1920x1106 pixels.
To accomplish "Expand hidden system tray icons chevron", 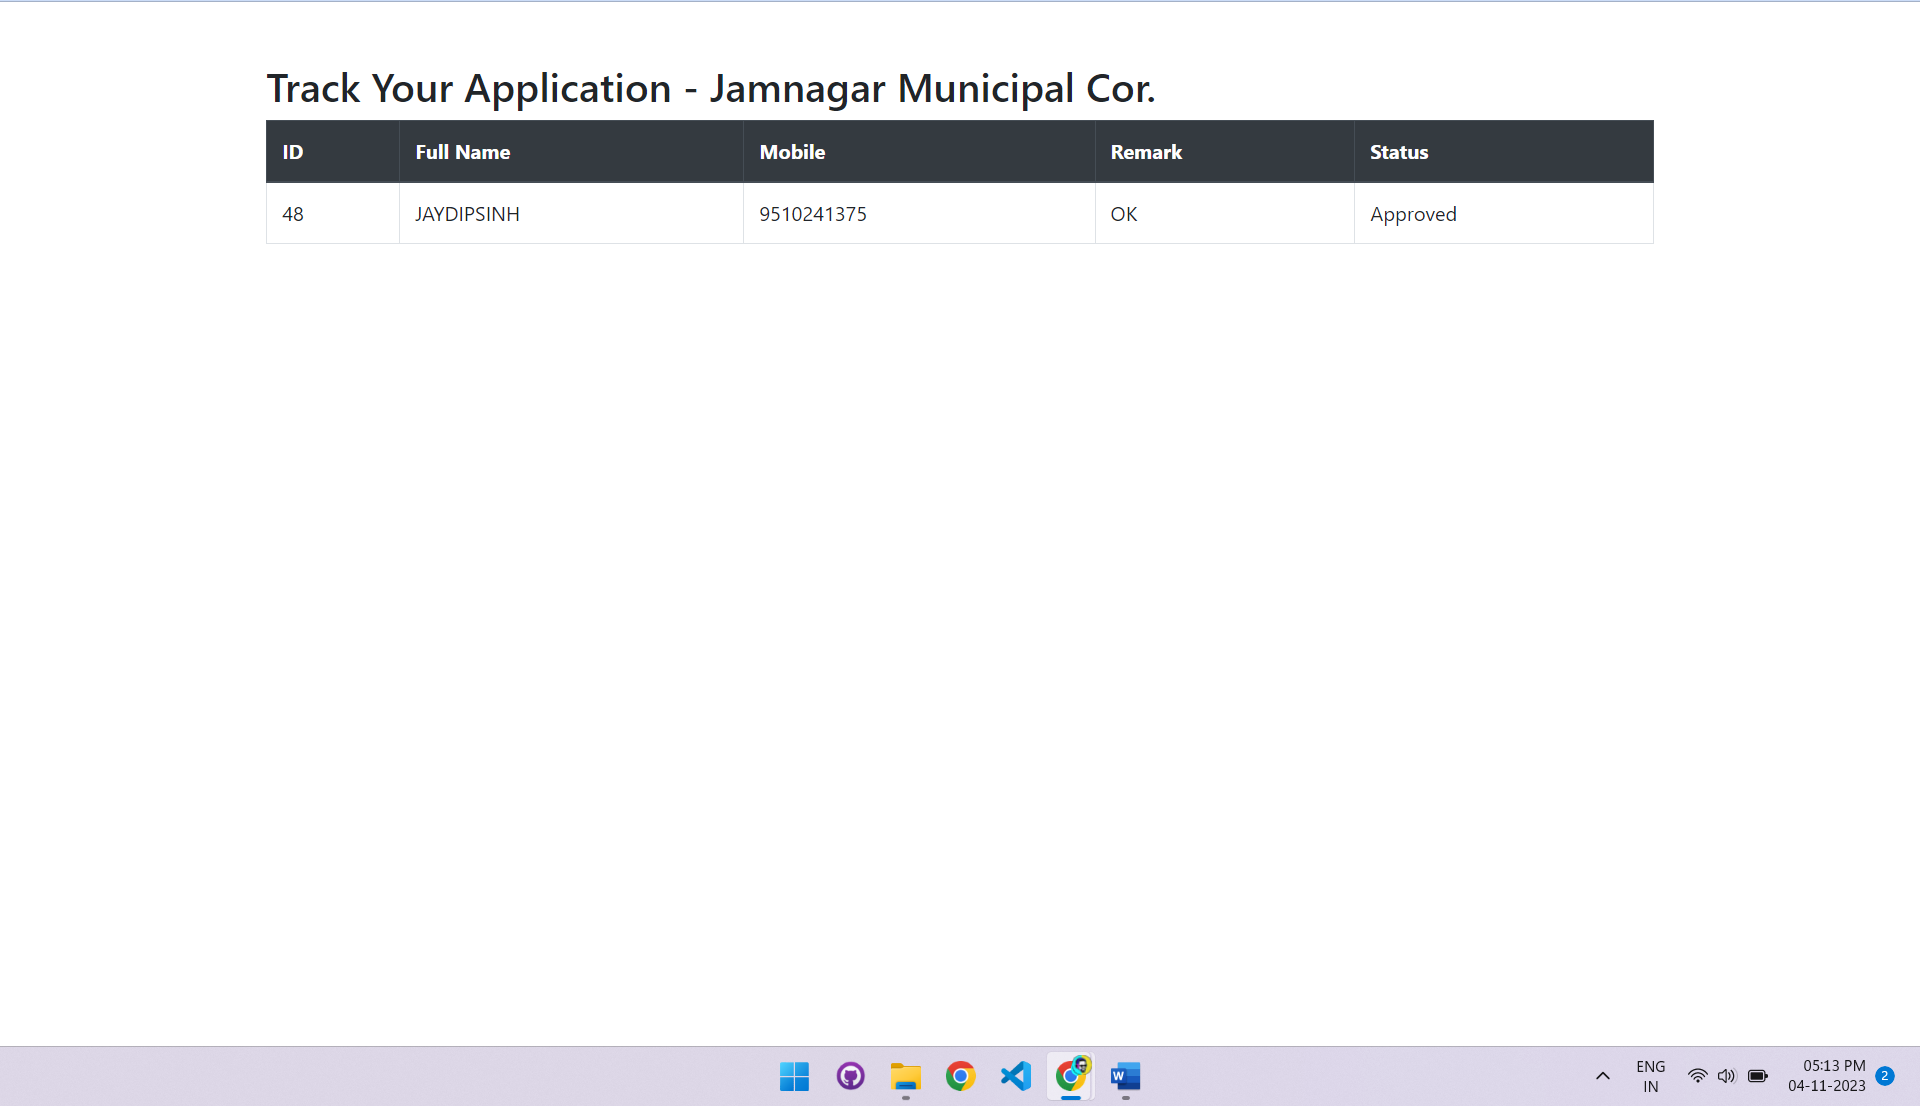I will point(1603,1077).
